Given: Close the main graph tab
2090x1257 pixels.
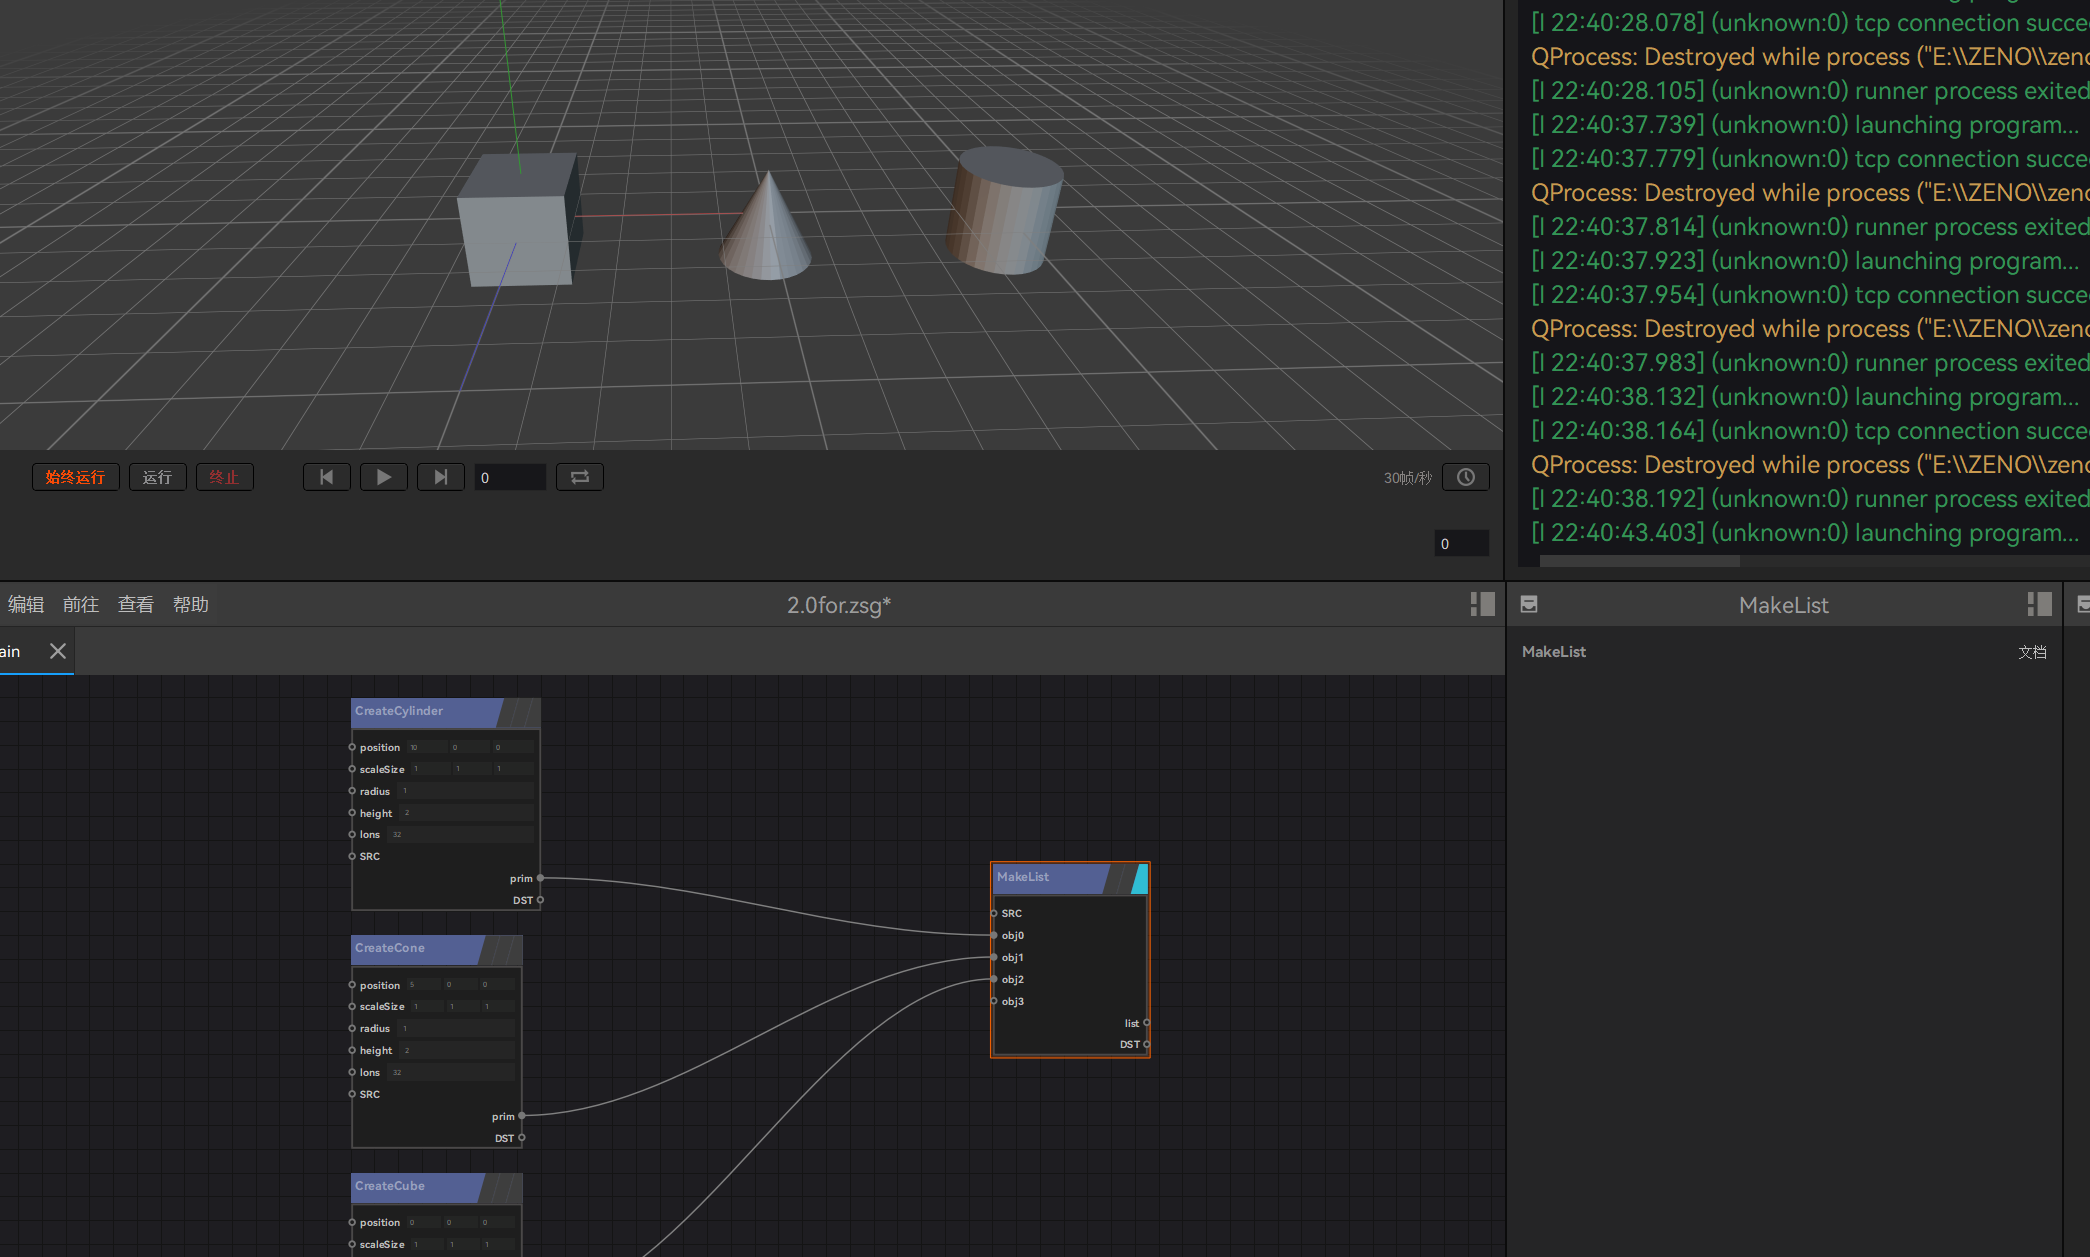Looking at the screenshot, I should coord(58,651).
